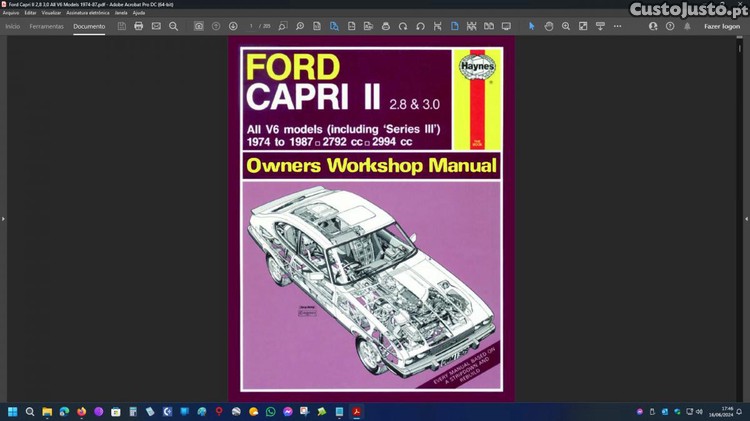Viewport: 750px width, 421px height.
Task: Rotate page clockwise icon
Action: 404,26
